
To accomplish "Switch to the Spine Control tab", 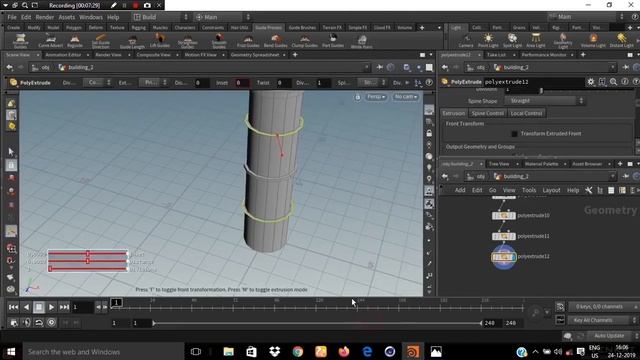I will coord(487,113).
